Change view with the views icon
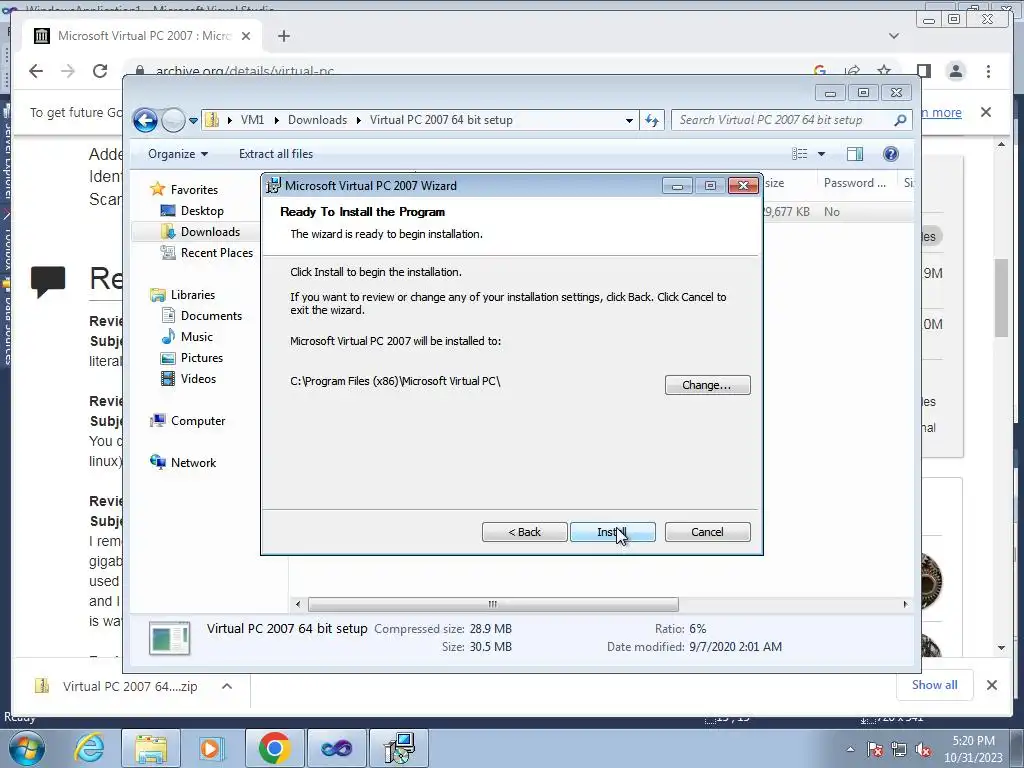Viewport: 1024px width, 768px height. point(799,154)
